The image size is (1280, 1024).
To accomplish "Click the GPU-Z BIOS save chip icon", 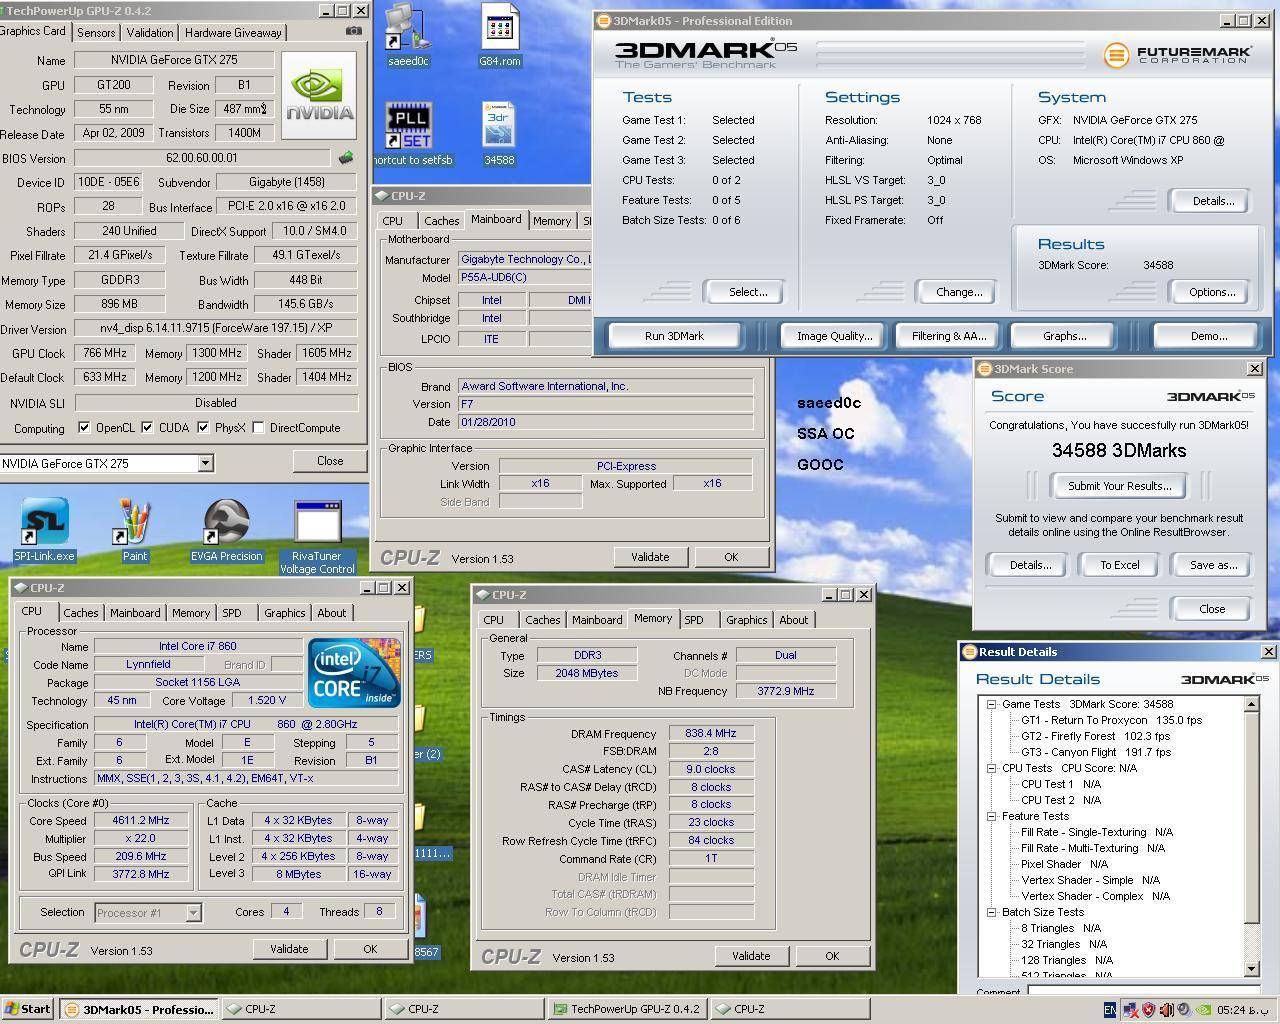I will pos(346,157).
